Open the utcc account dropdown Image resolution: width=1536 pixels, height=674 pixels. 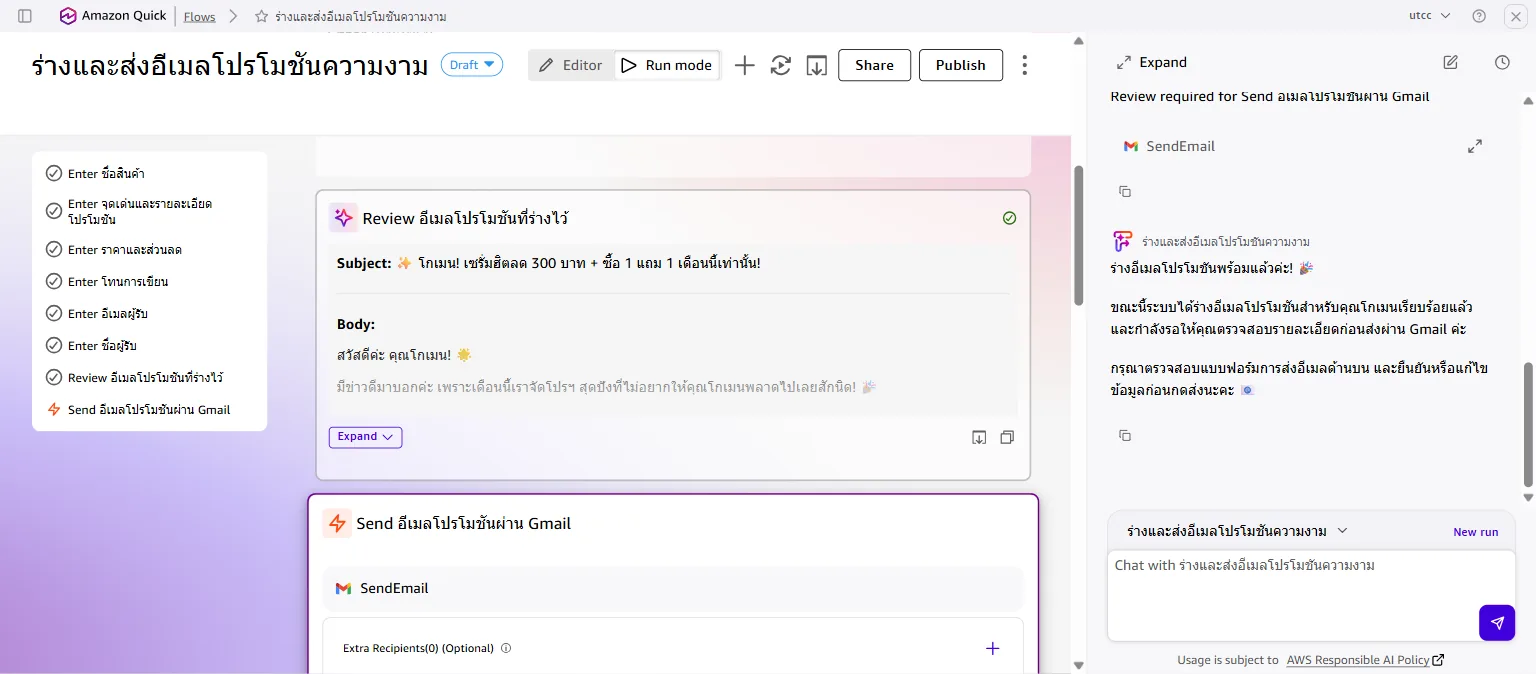[x=1429, y=16]
